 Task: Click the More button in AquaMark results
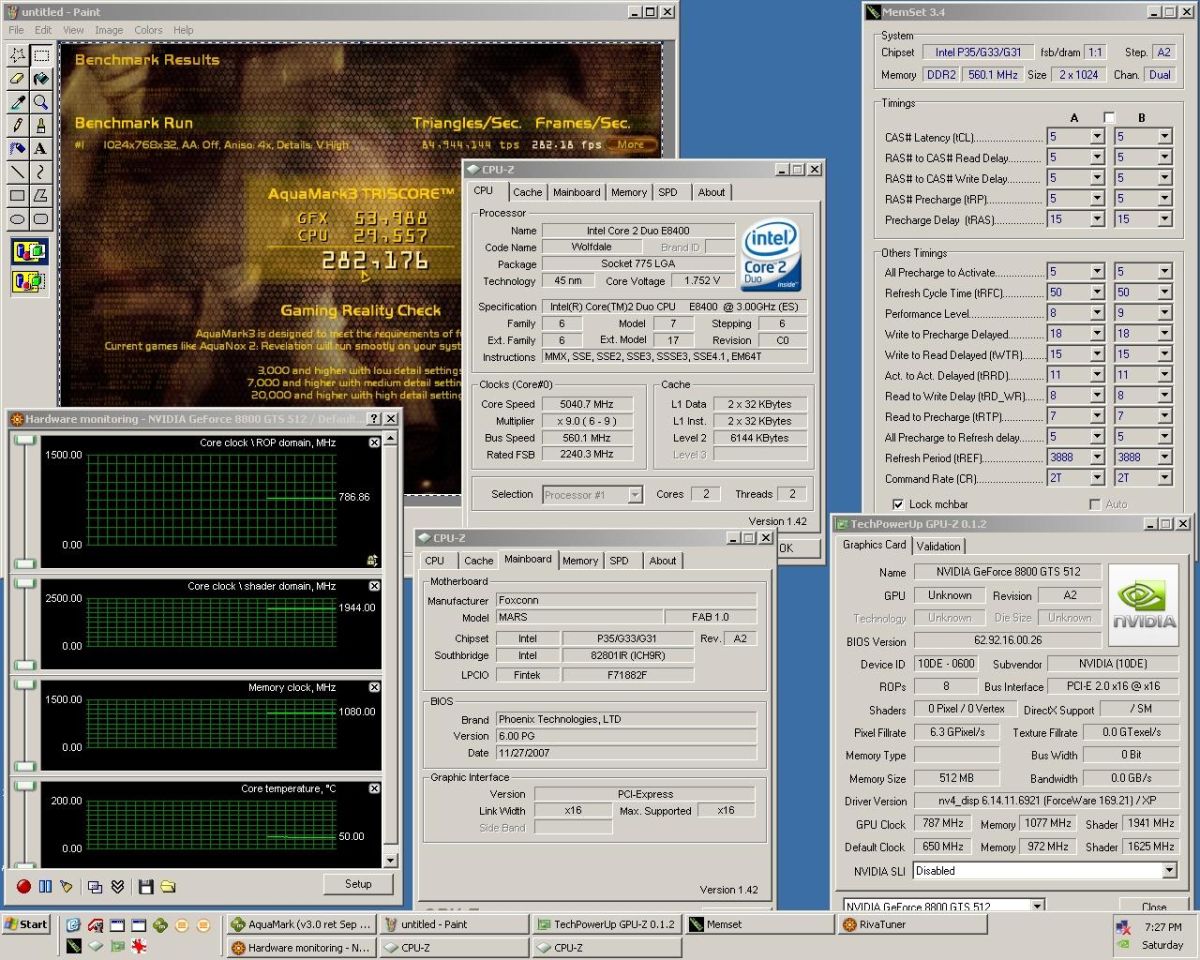click(631, 145)
